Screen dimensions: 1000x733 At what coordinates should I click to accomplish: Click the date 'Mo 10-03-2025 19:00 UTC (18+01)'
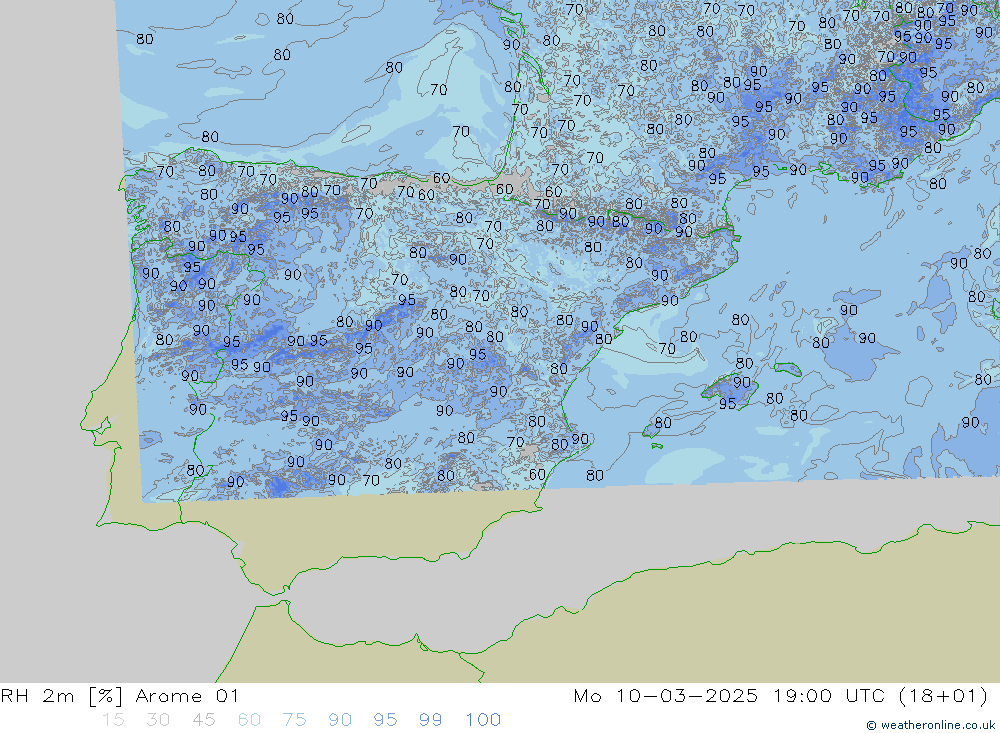pyautogui.click(x=781, y=695)
